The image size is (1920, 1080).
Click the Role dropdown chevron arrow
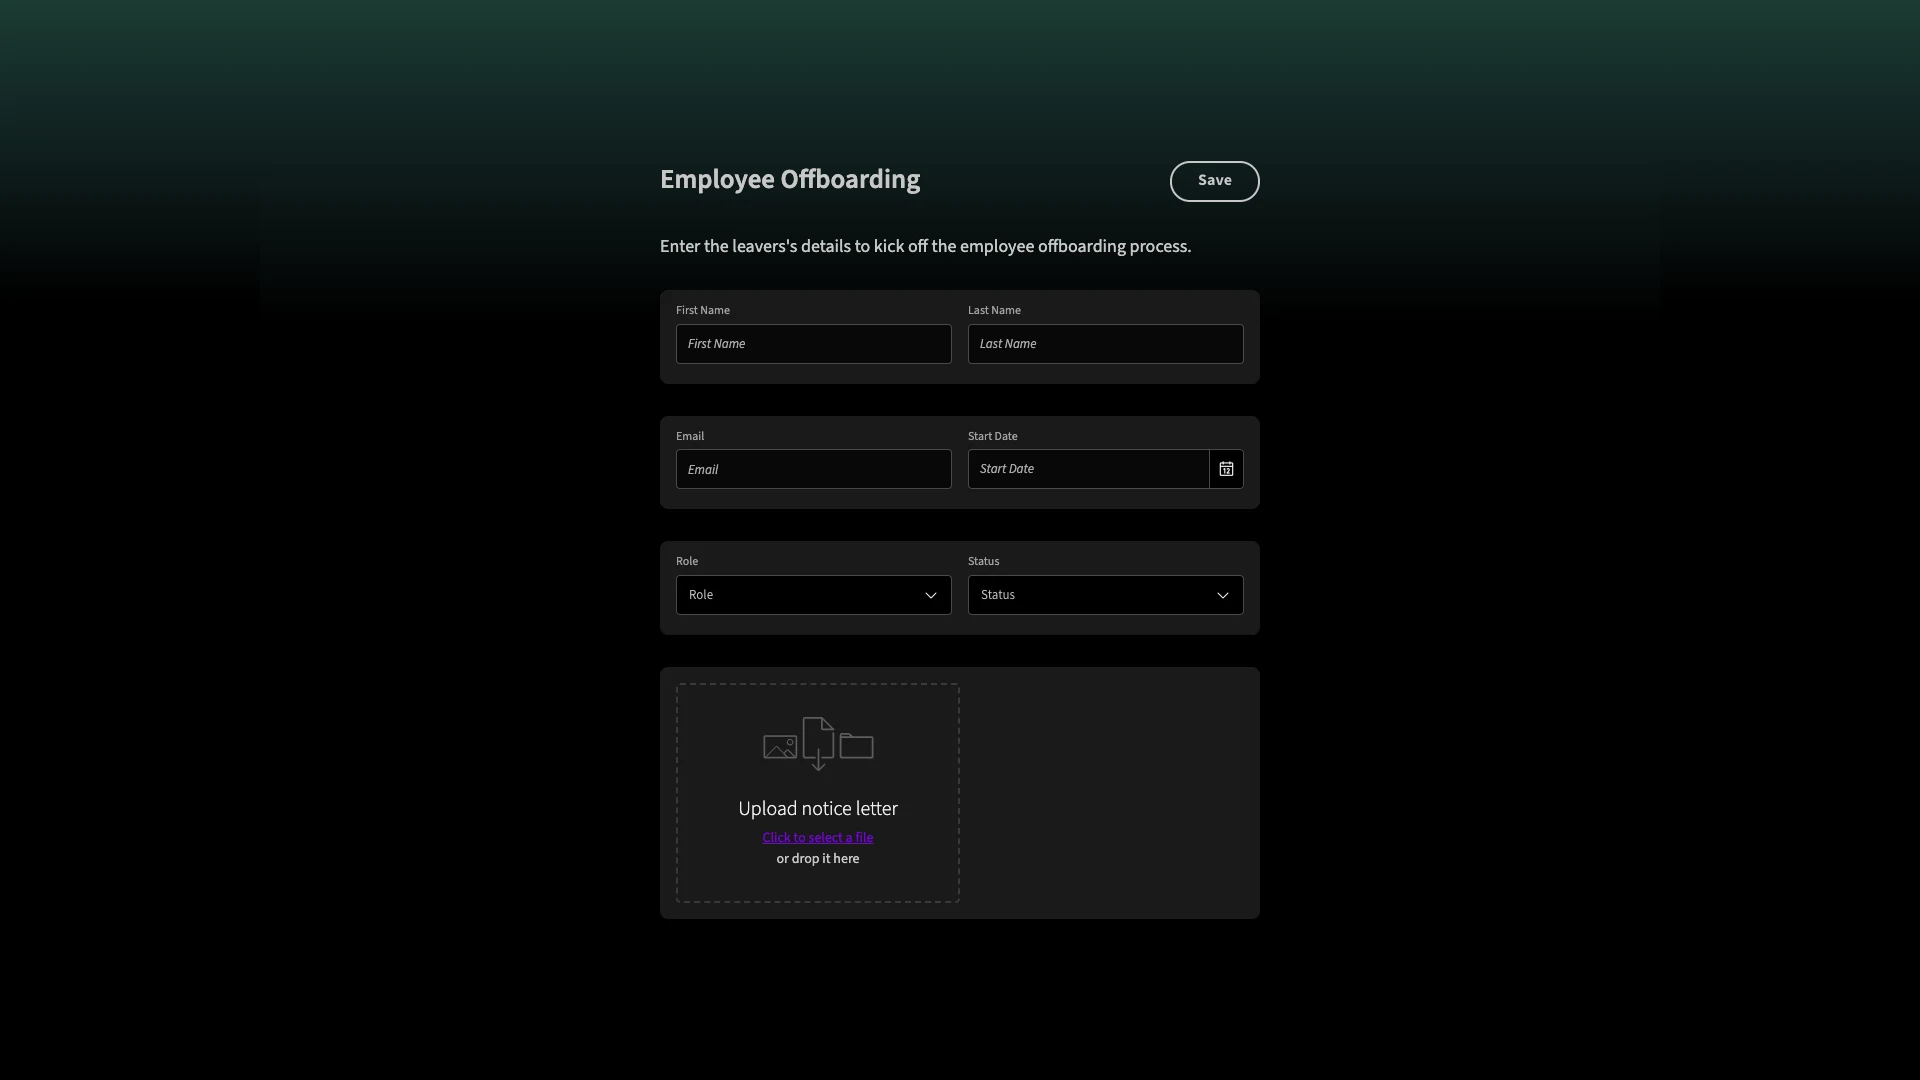(x=931, y=596)
